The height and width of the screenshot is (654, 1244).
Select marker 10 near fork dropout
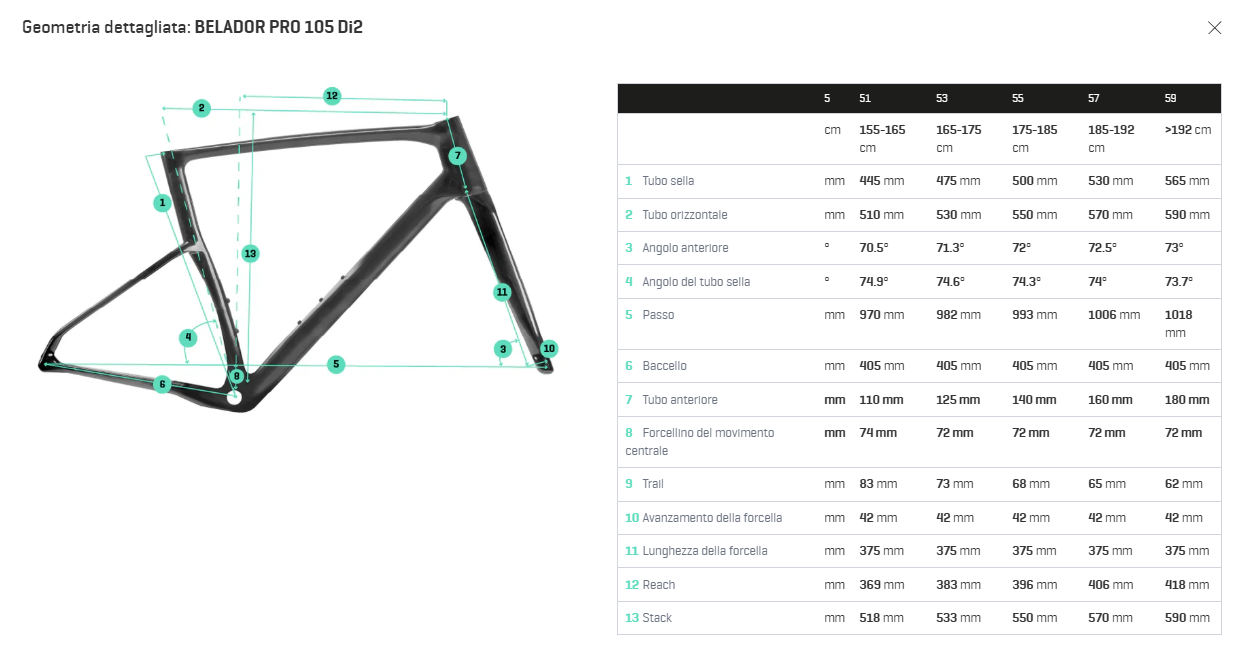click(549, 349)
